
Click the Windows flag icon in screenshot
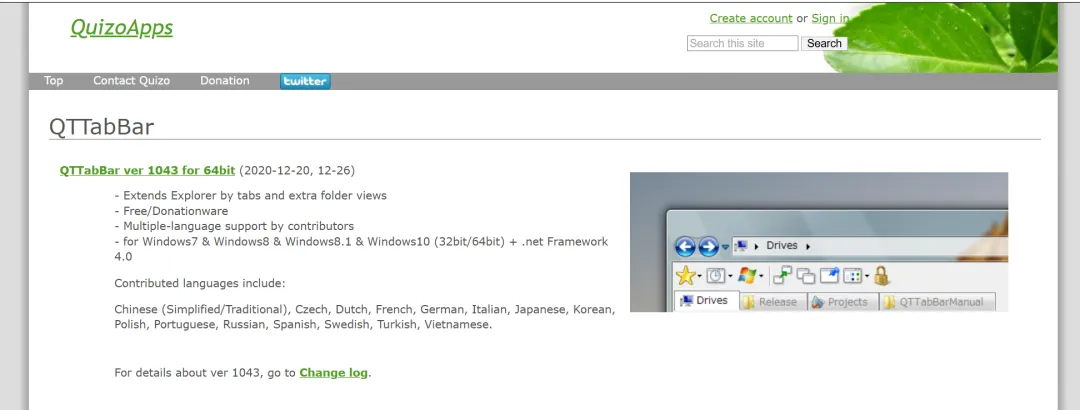(747, 276)
